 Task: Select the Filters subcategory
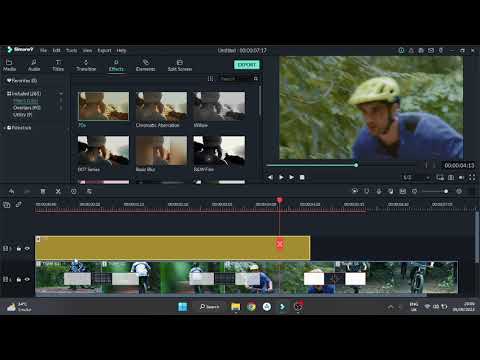[26, 101]
